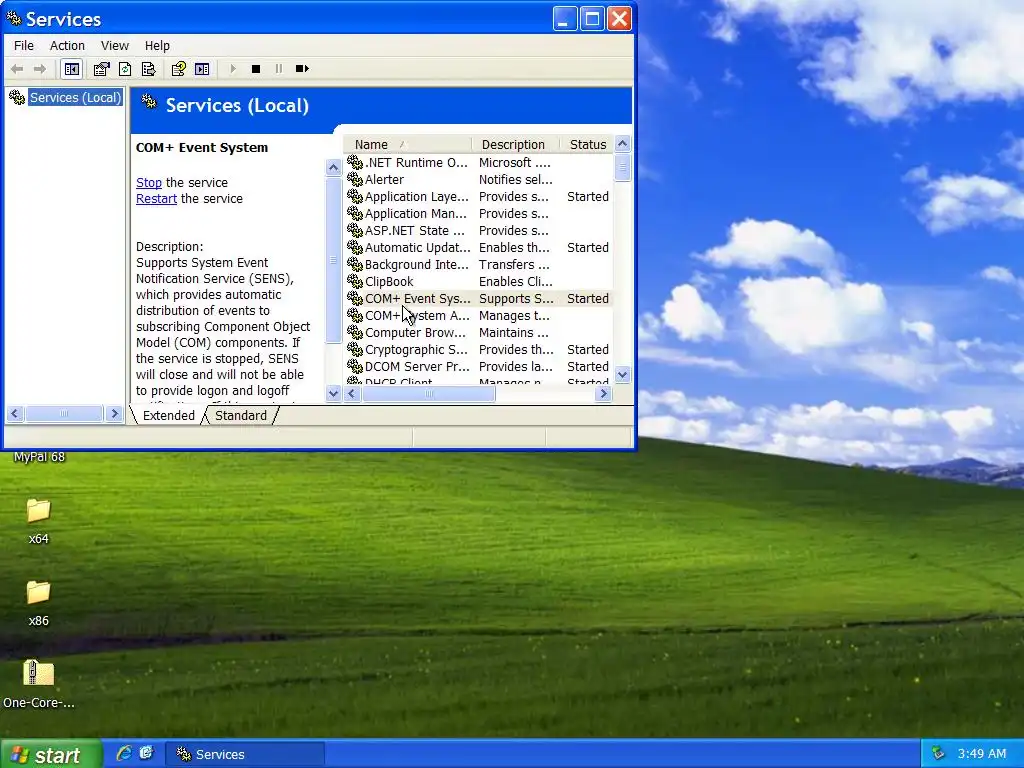
Task: Click the down arrow of the description pane scrollbar
Action: click(333, 393)
